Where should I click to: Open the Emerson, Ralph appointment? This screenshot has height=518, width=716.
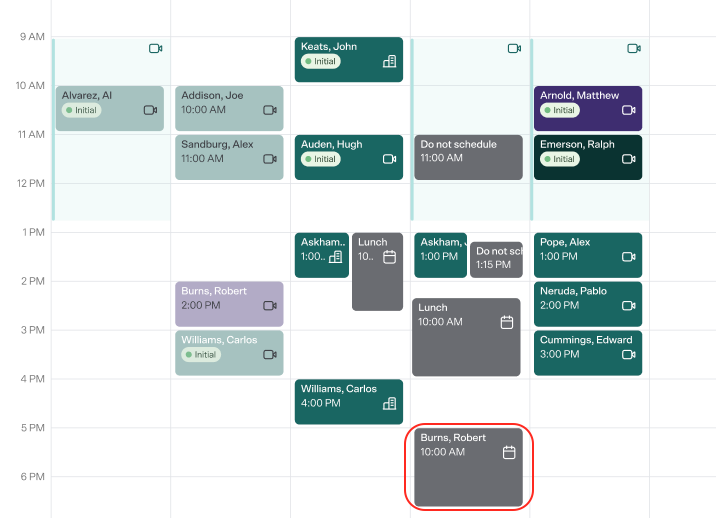coord(588,158)
